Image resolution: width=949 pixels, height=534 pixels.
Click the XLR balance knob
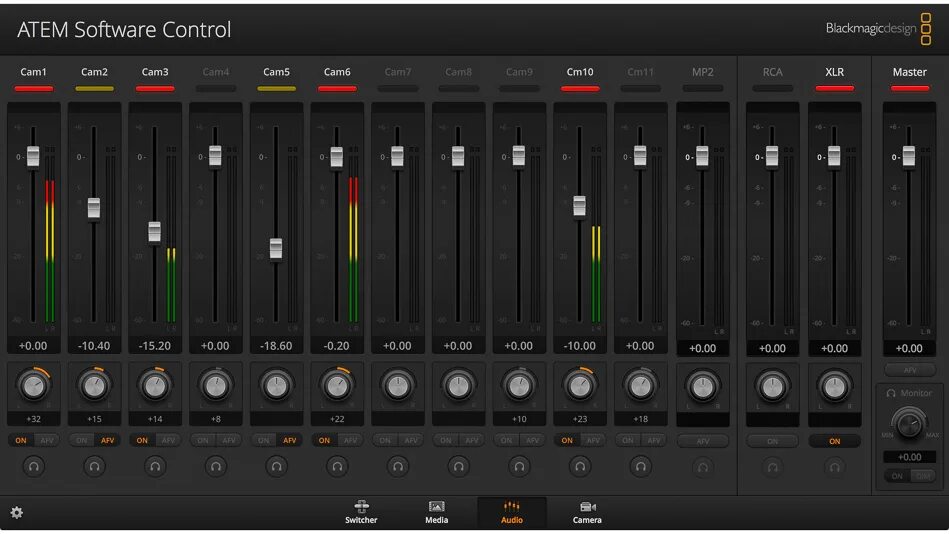coord(835,387)
